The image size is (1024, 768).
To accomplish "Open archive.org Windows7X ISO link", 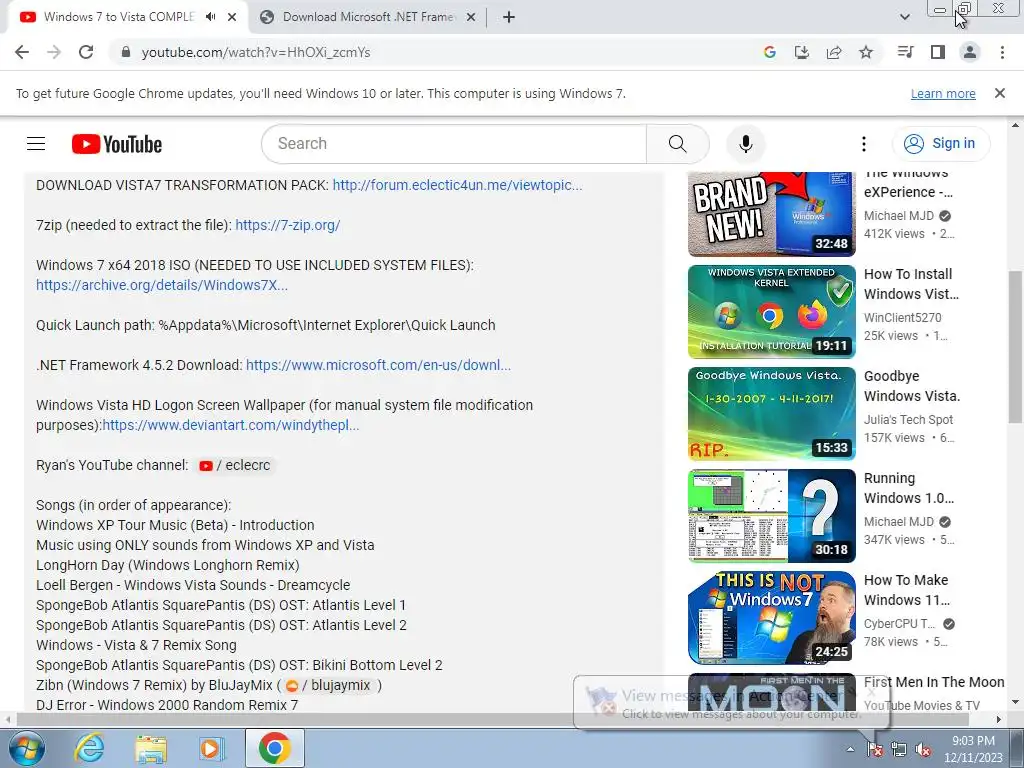I will pyautogui.click(x=161, y=285).
